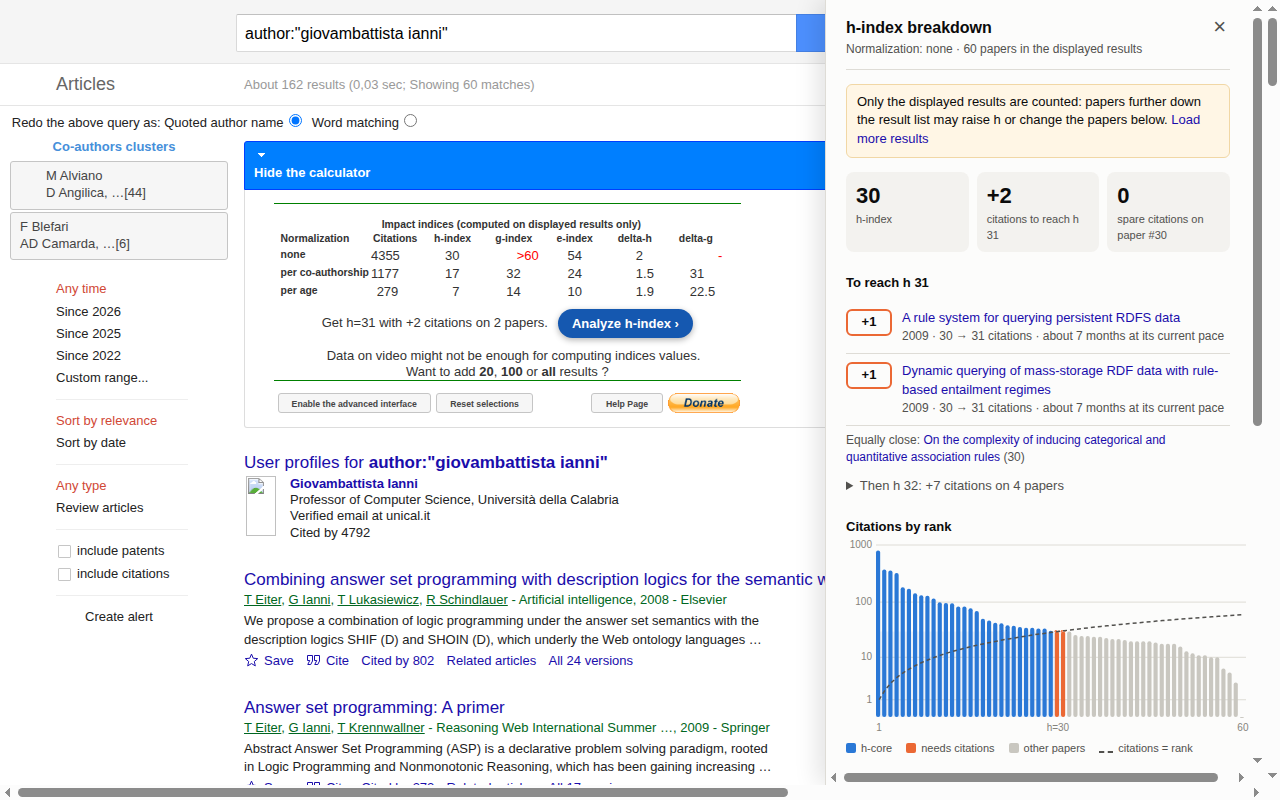
Task: Click the Donate button
Action: pyautogui.click(x=704, y=403)
